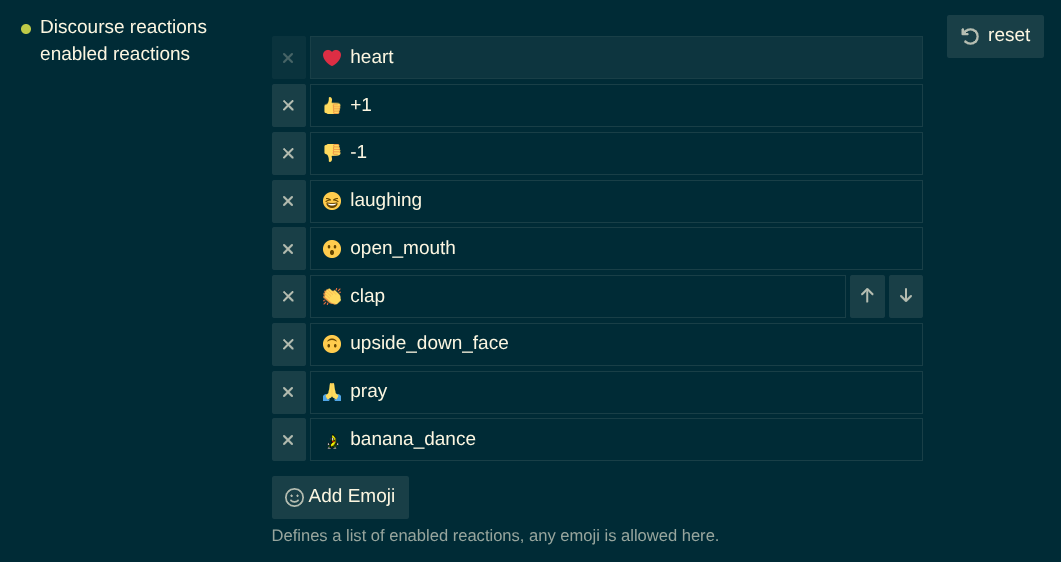Remove the -1 thumbs down reaction
Viewport: 1061px width, 562px height.
tap(289, 154)
